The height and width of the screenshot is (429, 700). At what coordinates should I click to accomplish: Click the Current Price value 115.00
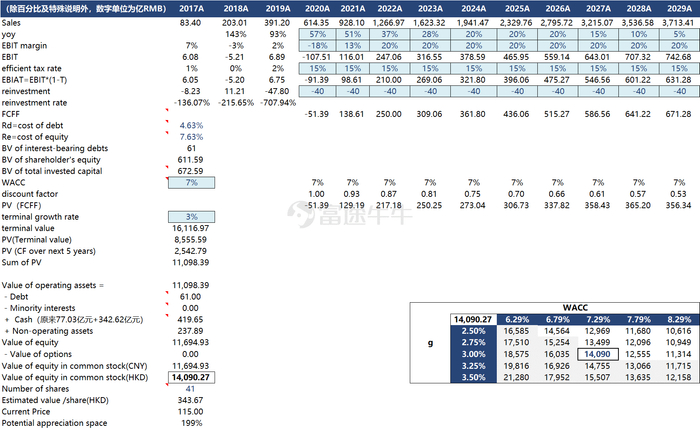point(191,412)
